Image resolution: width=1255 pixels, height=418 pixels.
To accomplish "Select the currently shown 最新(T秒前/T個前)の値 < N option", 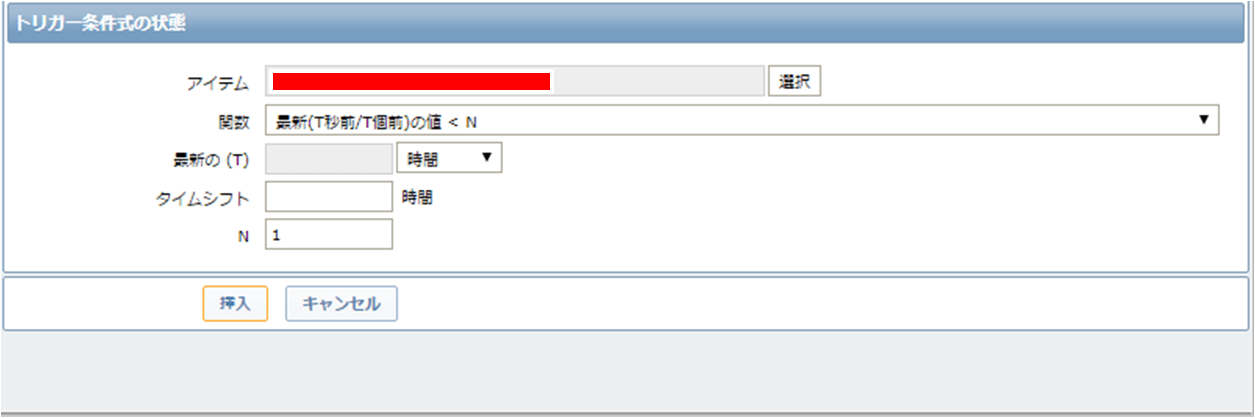I will coord(377,121).
